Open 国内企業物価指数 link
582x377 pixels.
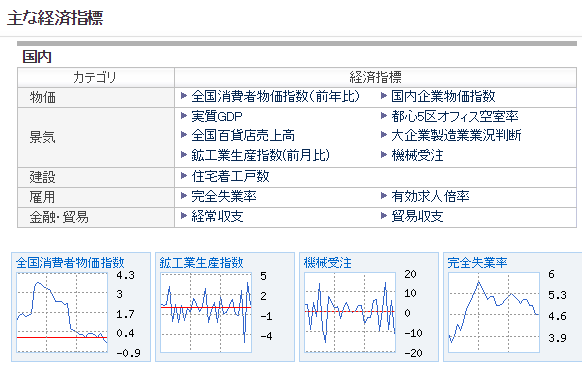[x=444, y=96]
